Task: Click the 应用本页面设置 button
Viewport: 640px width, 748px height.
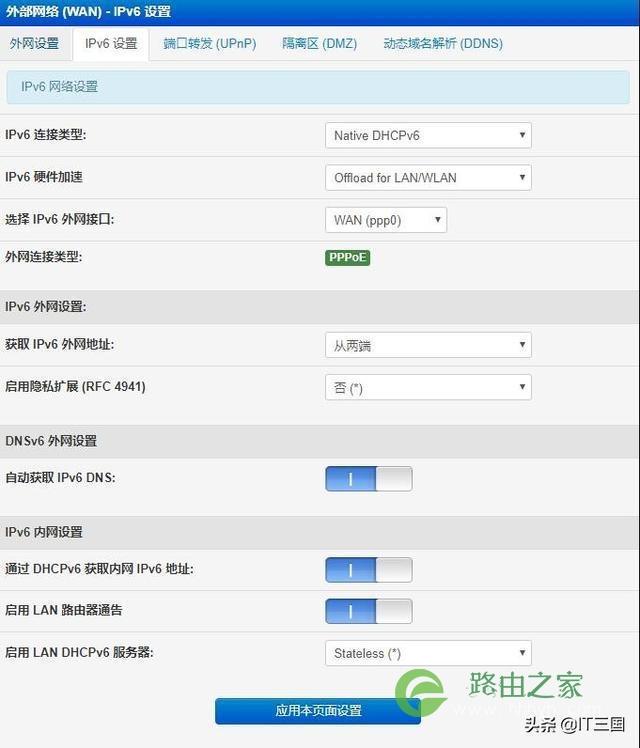Action: point(318,711)
